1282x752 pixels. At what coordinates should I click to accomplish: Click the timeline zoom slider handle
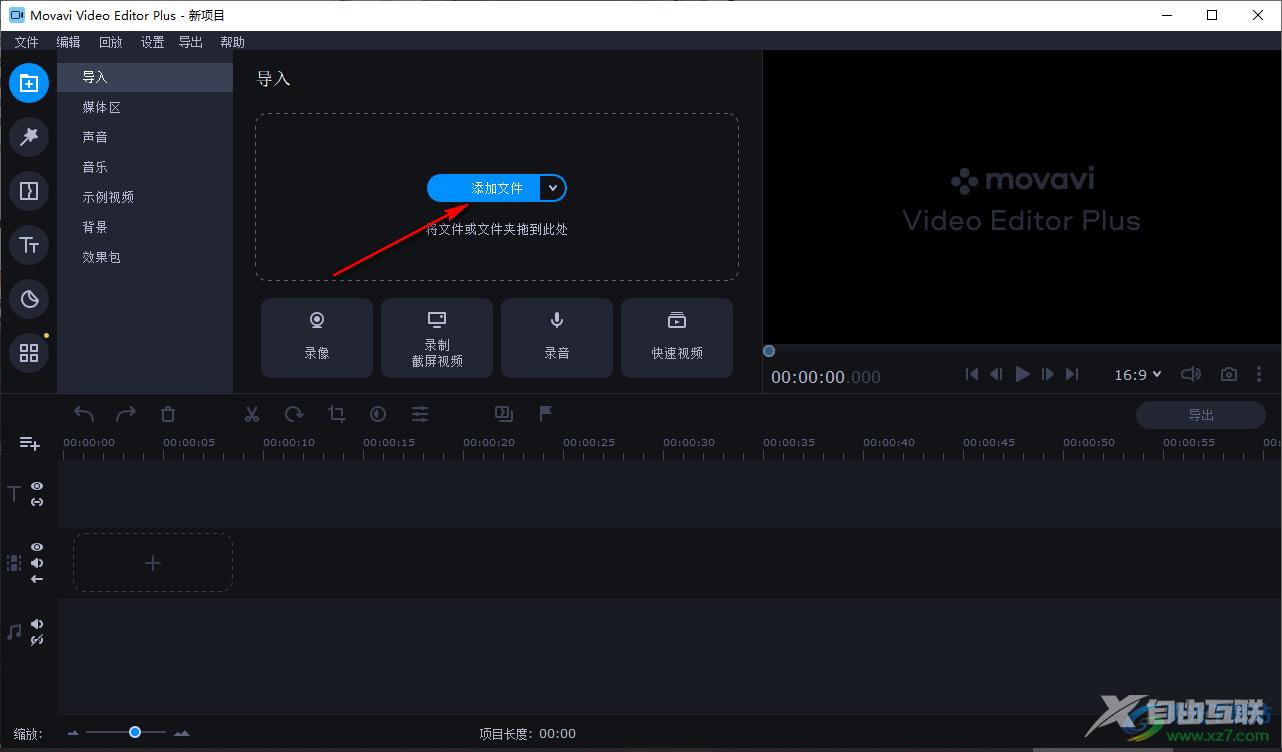135,732
